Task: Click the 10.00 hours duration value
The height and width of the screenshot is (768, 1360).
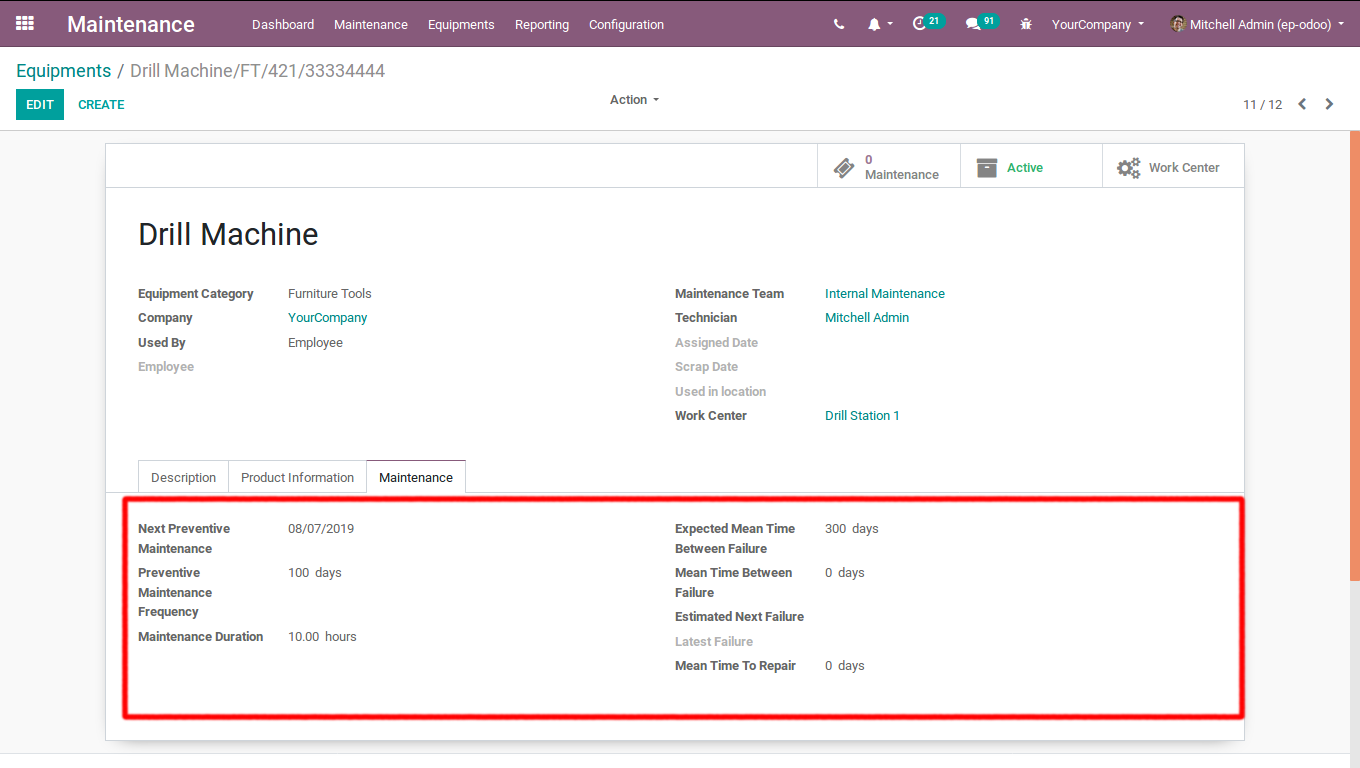Action: (322, 637)
